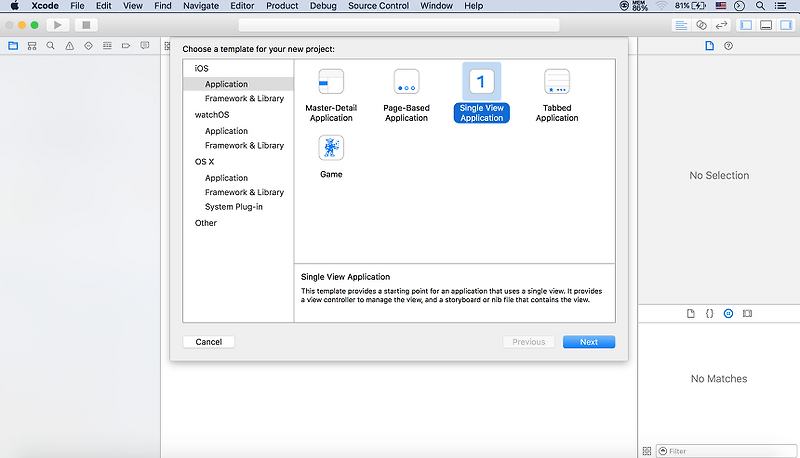Open the Product menu
Image resolution: width=800 pixels, height=458 pixels.
tap(282, 6)
